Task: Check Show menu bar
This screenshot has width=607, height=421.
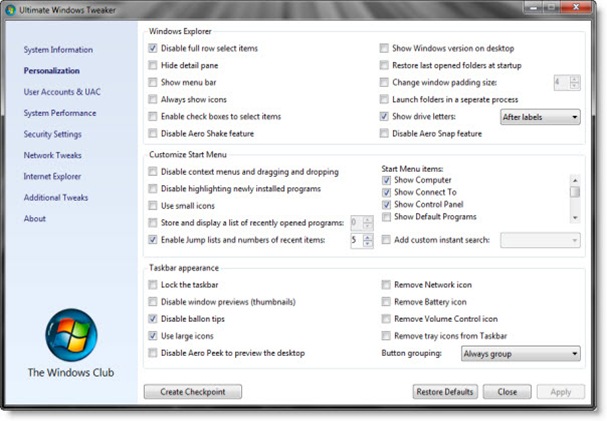Action: [x=153, y=82]
